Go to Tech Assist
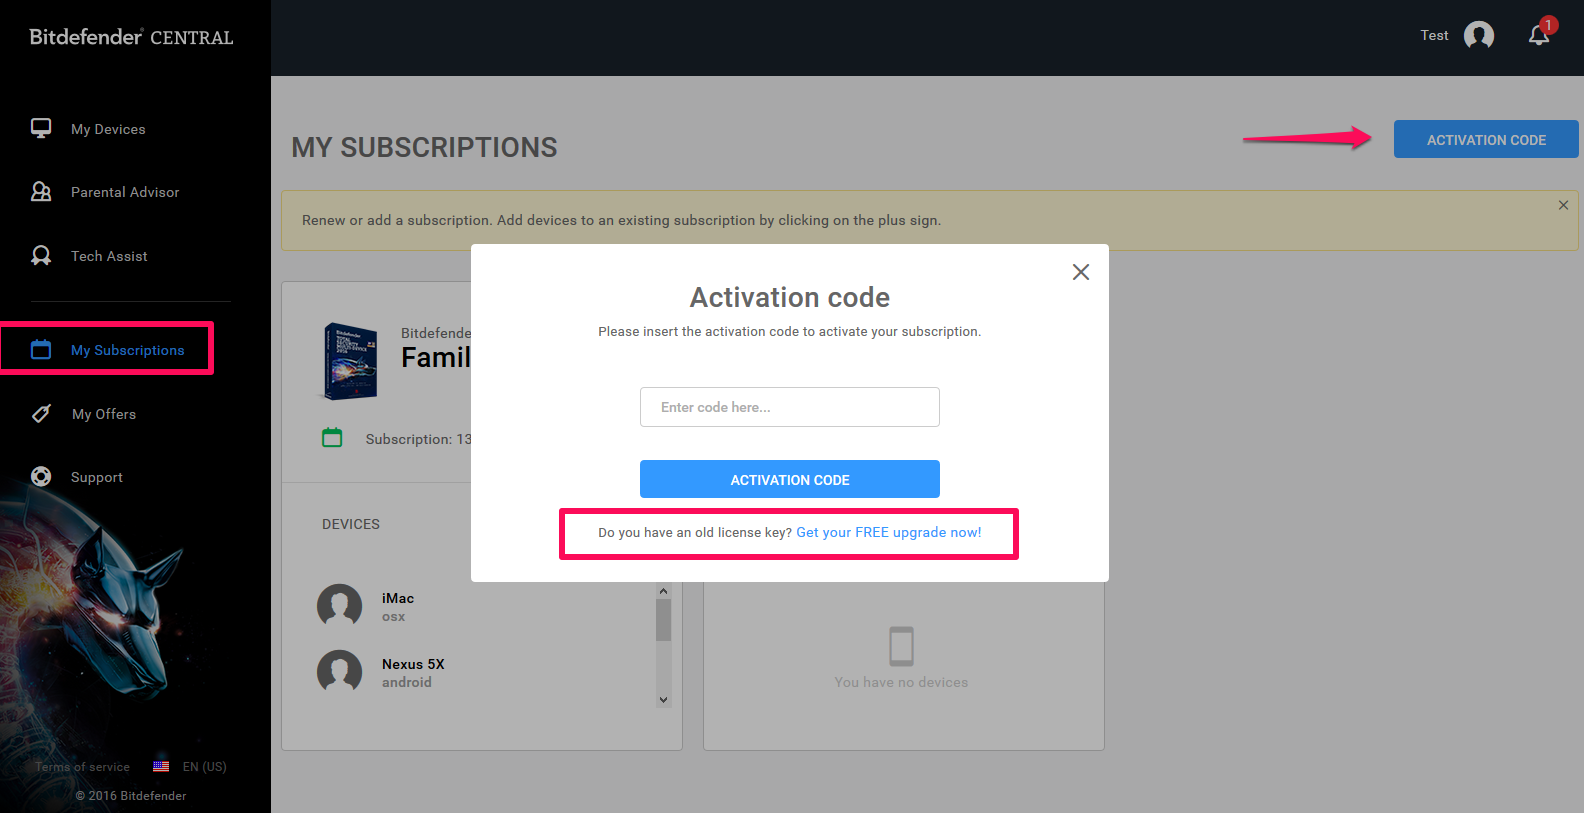1584x813 pixels. (x=109, y=256)
